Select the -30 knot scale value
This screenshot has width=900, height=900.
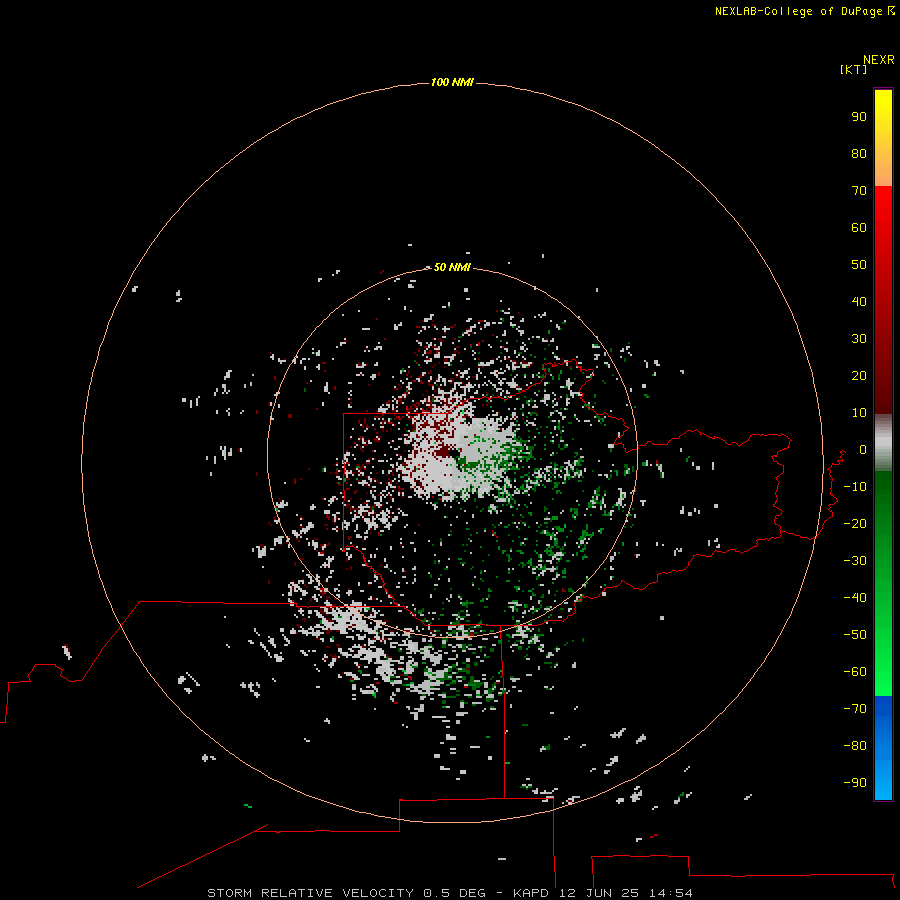coord(855,561)
